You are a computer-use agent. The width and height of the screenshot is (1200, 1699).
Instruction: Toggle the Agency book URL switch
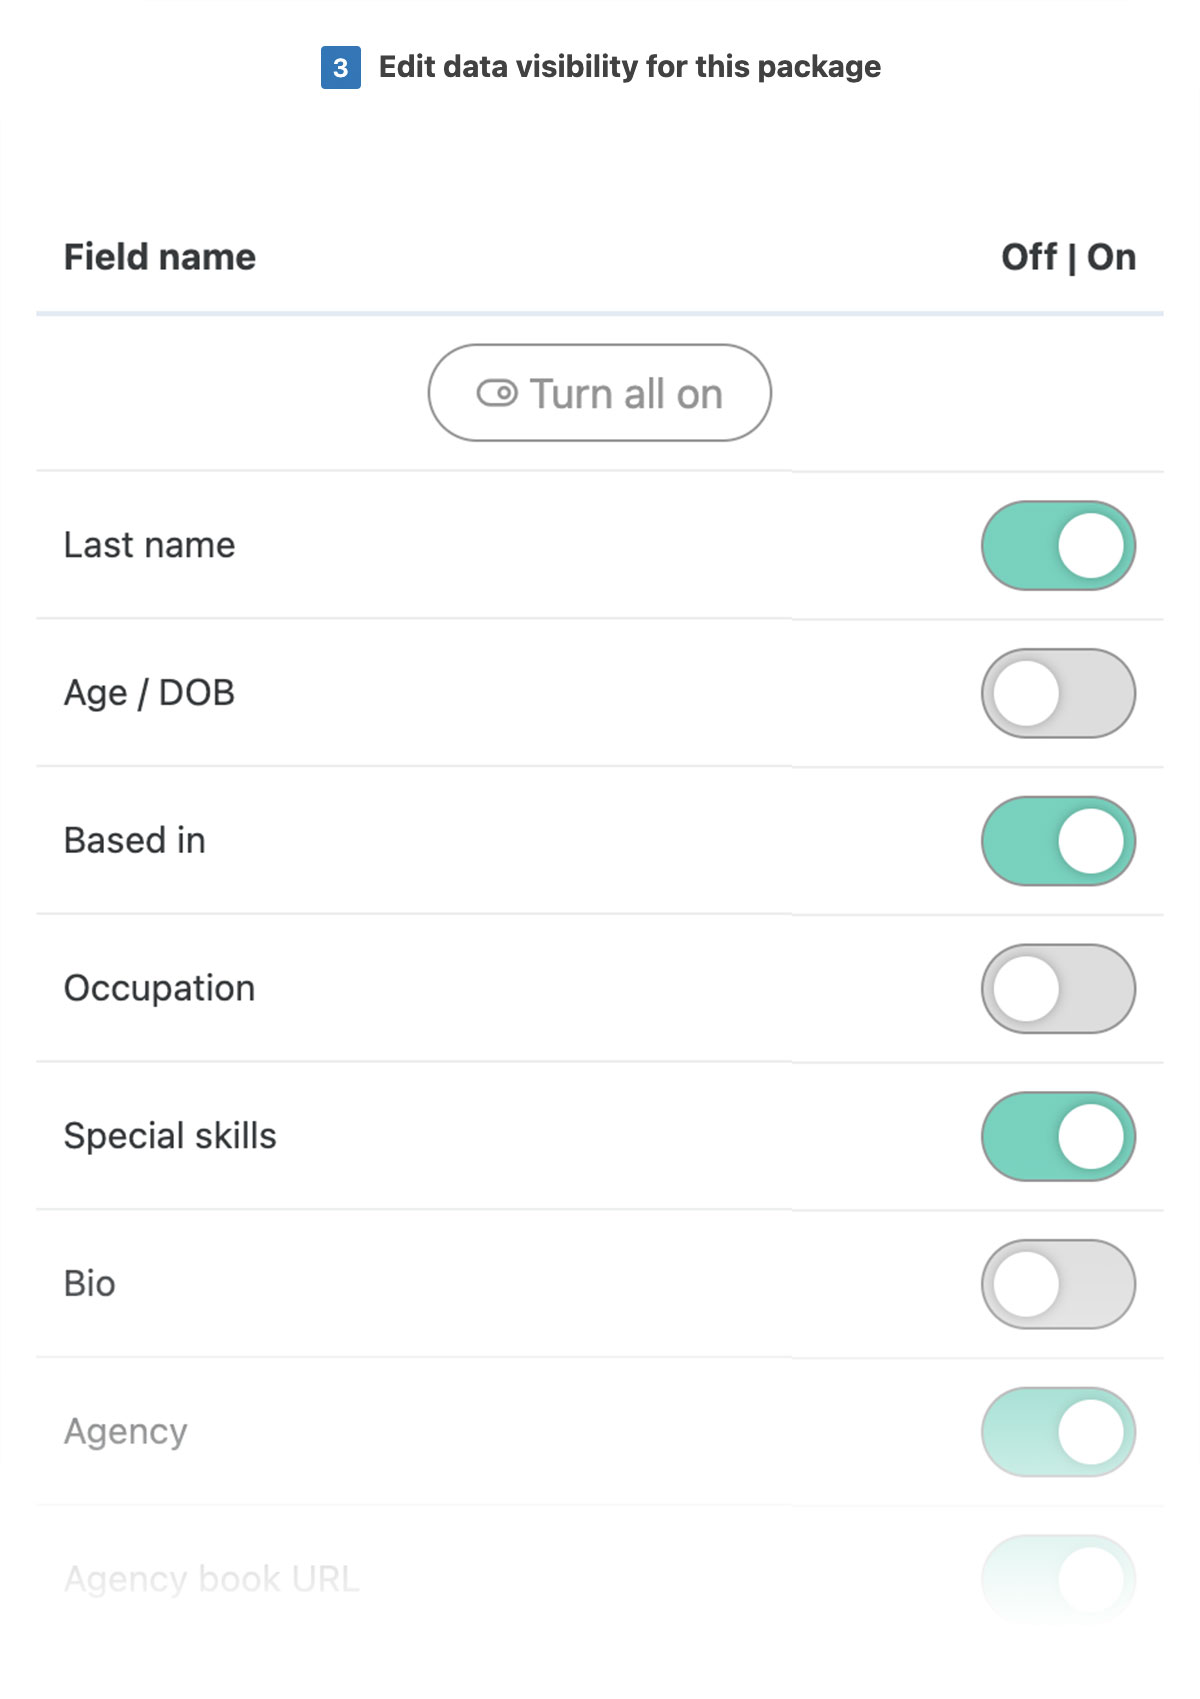(x=1058, y=1579)
